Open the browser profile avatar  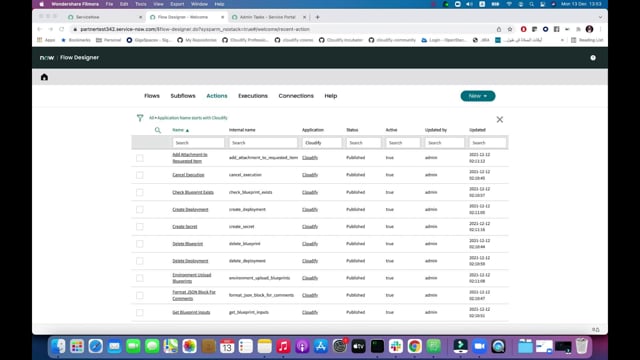click(x=589, y=29)
